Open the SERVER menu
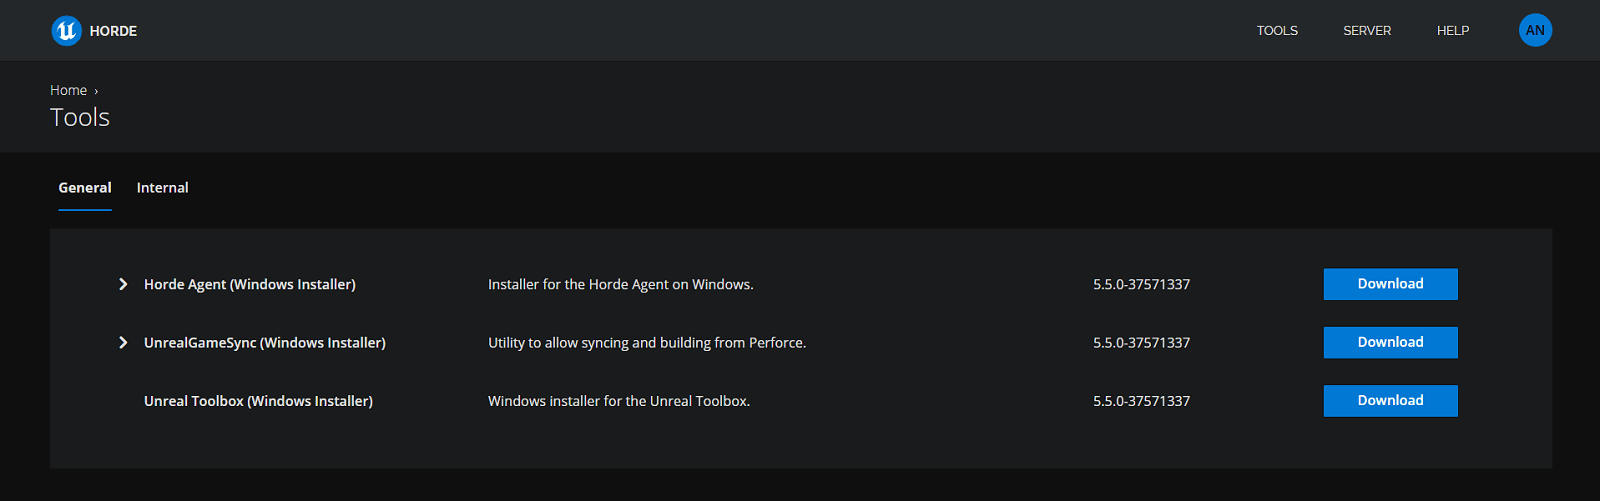Image resolution: width=1600 pixels, height=501 pixels. 1367,31
